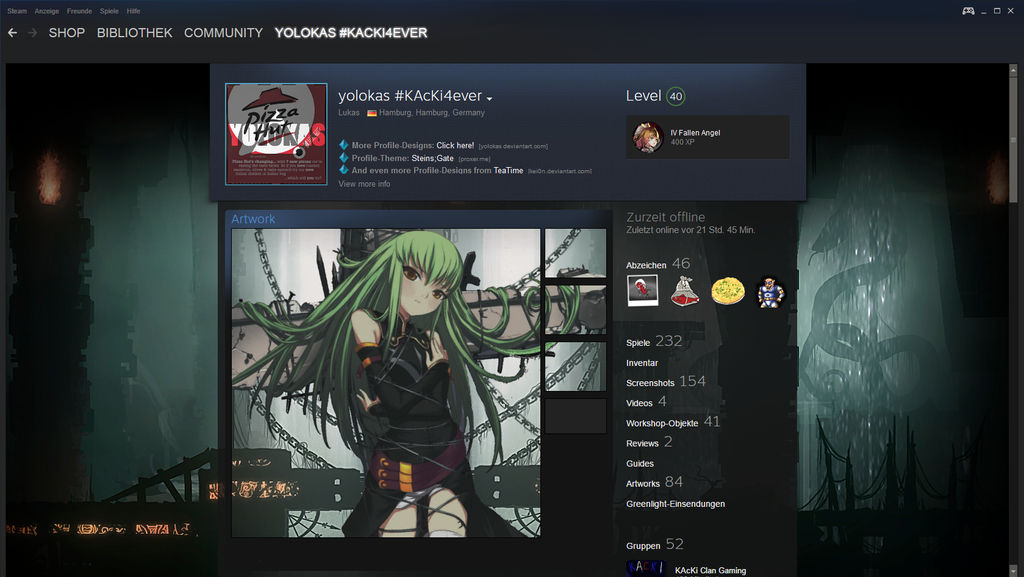This screenshot has width=1024, height=577.
Task: Open the second small artwork thumbnail
Action: pos(575,309)
